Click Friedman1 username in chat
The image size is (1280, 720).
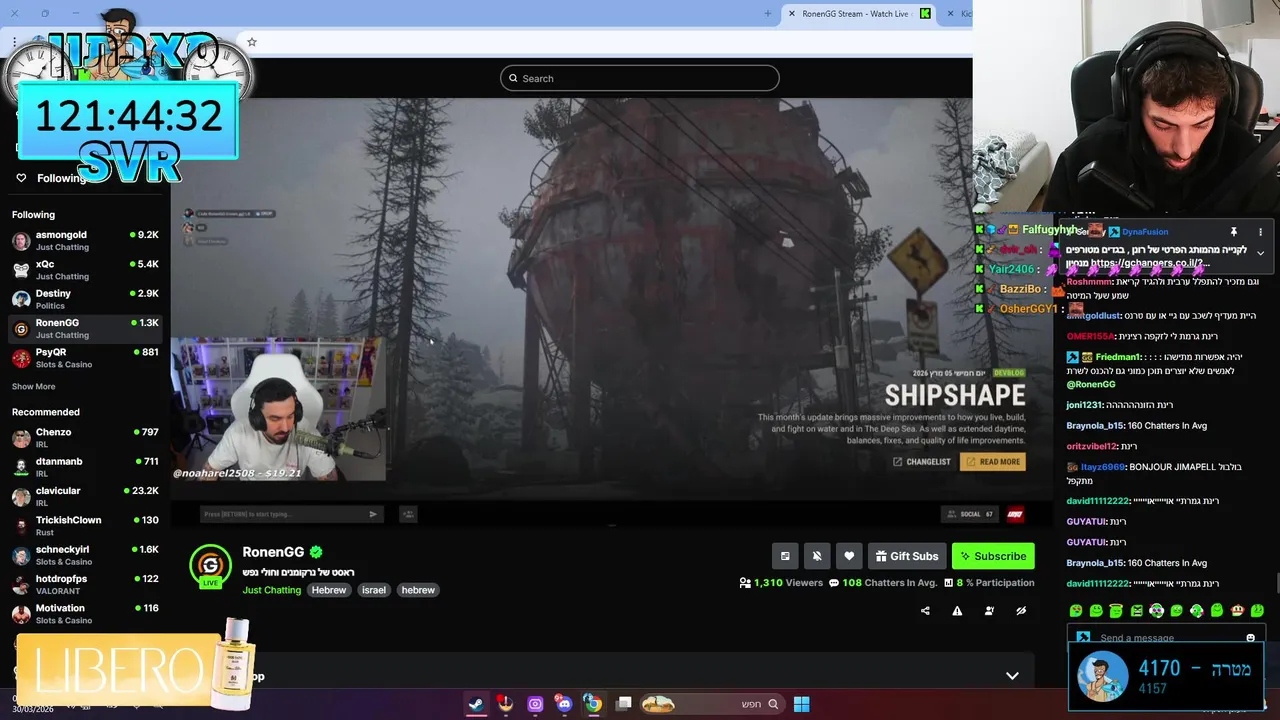1118,357
